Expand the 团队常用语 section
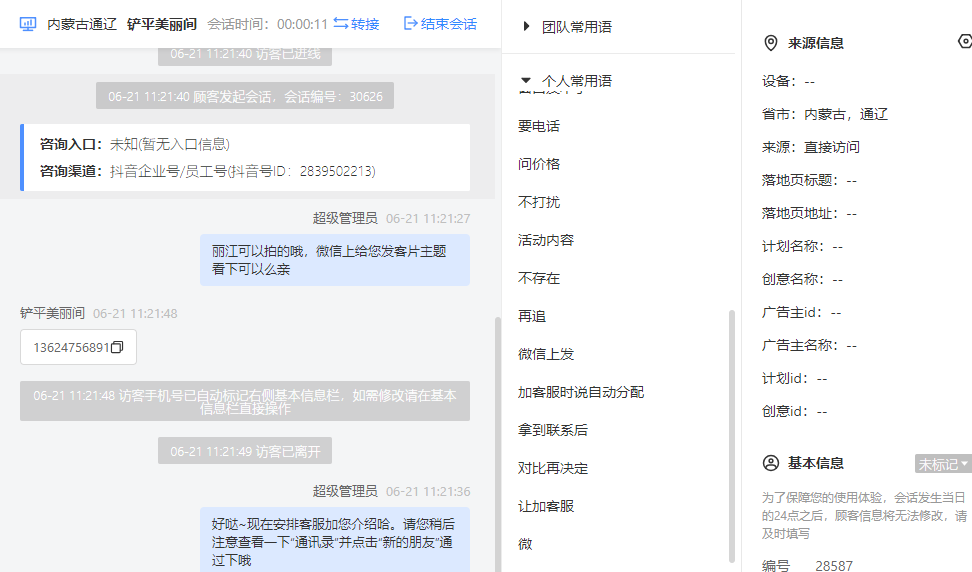 pos(526,27)
